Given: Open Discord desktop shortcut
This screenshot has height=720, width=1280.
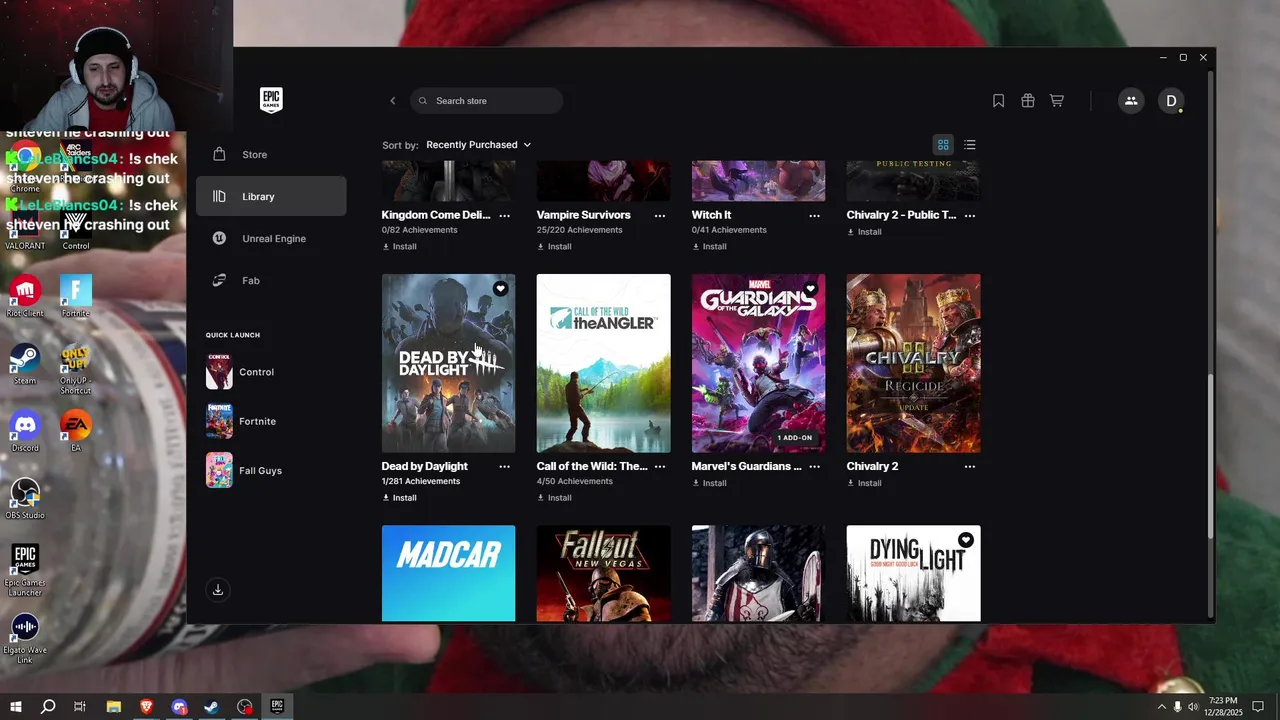Looking at the screenshot, I should click(25, 431).
